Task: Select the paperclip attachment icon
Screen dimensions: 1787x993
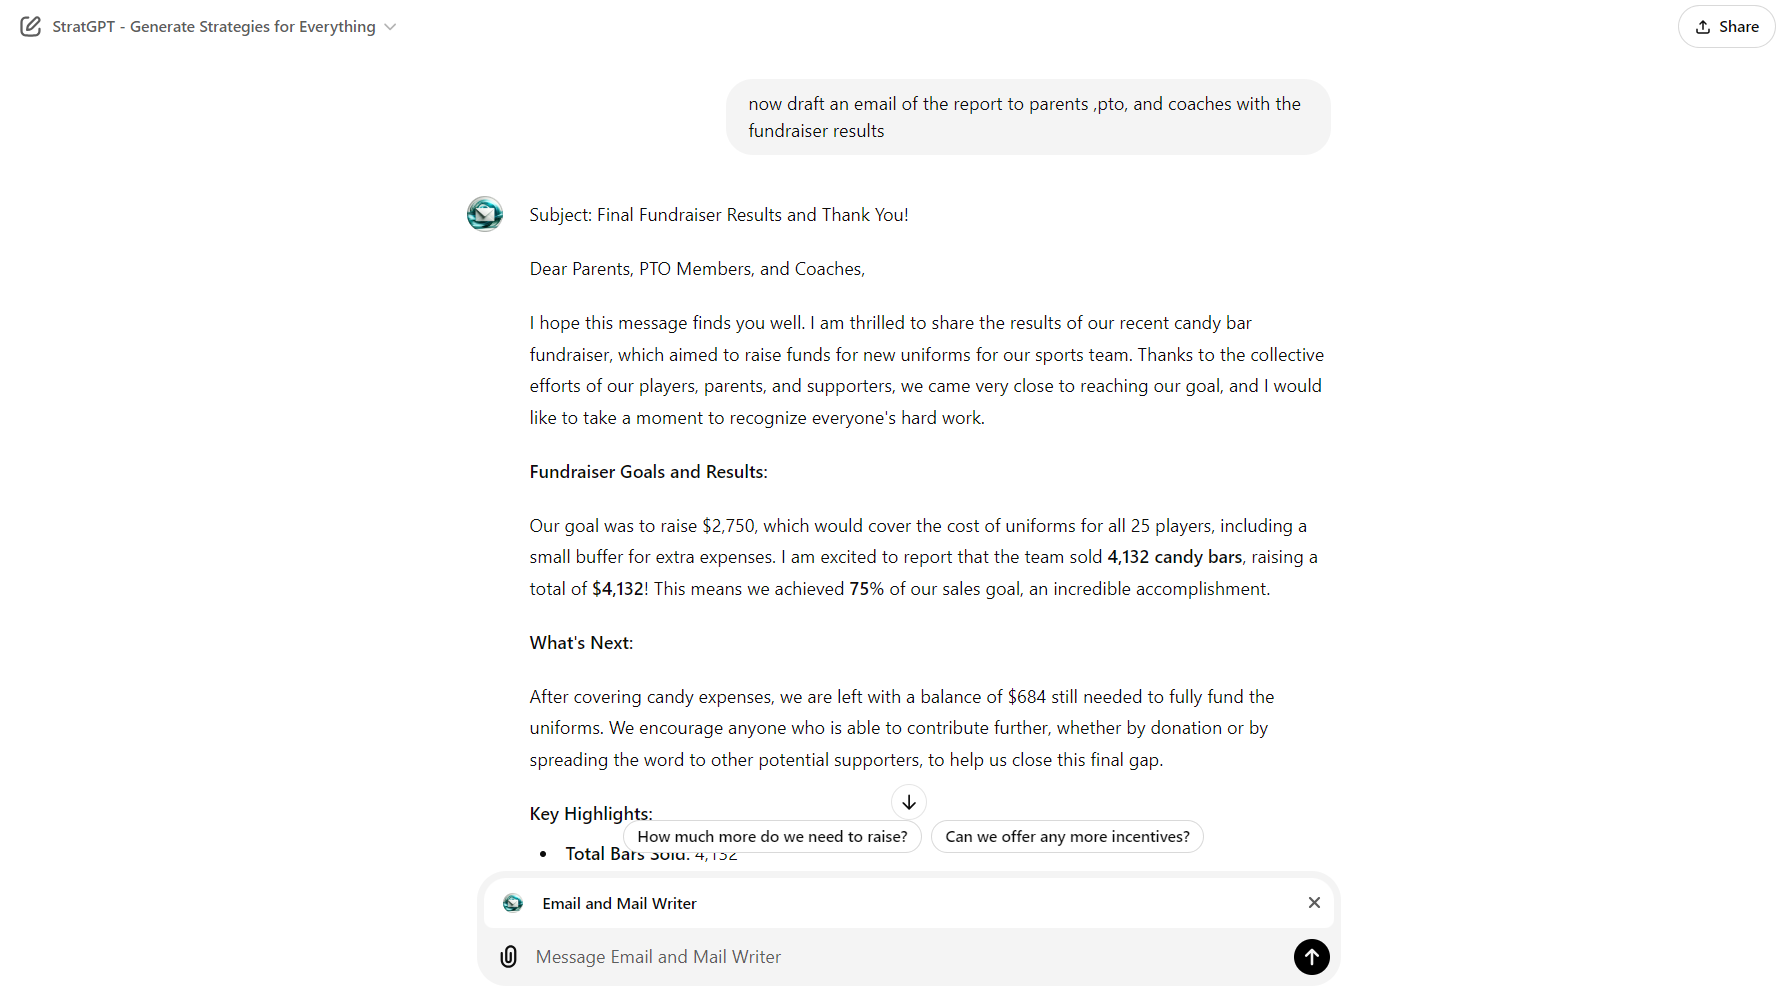Action: point(509,957)
